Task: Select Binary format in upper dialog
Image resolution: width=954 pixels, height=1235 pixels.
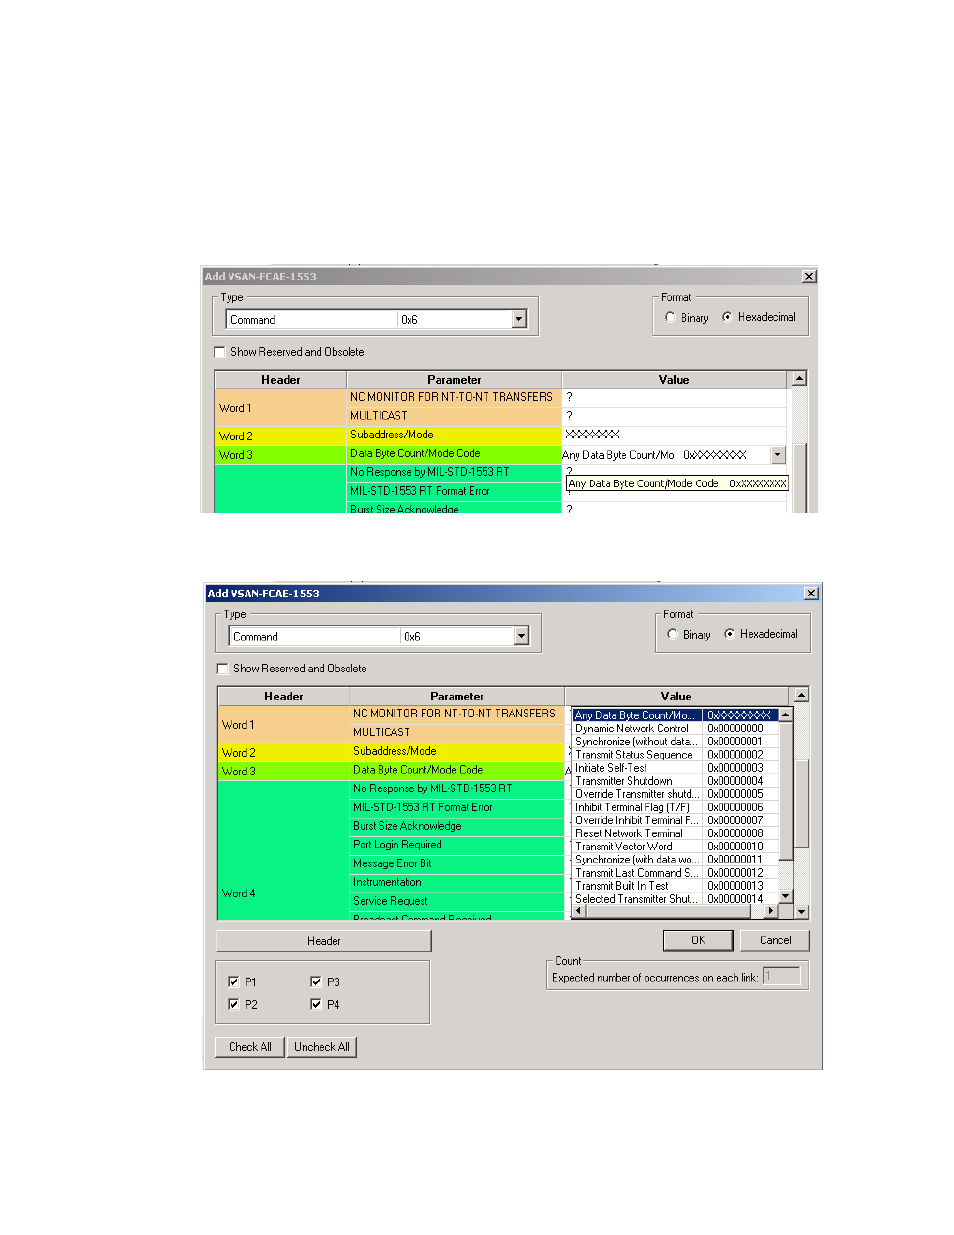Action: pyautogui.click(x=670, y=318)
